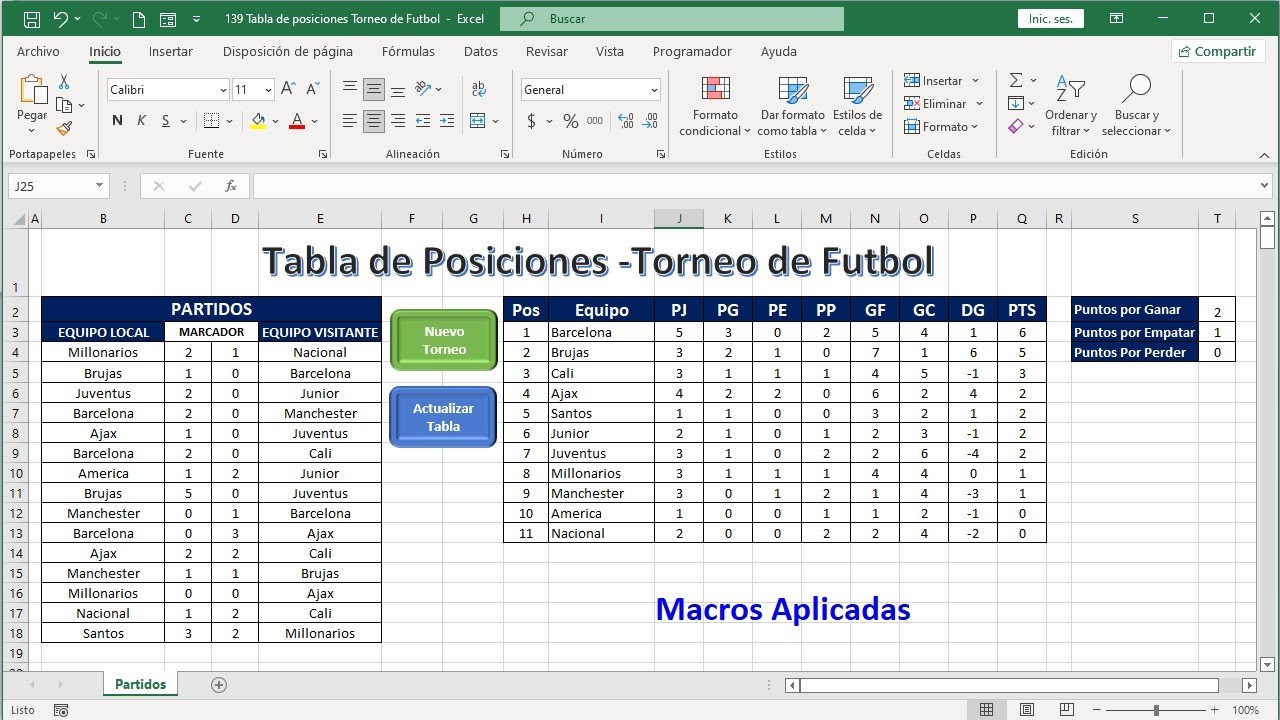Open the Name Box J25 dropdown
The width and height of the screenshot is (1280, 720).
99,186
